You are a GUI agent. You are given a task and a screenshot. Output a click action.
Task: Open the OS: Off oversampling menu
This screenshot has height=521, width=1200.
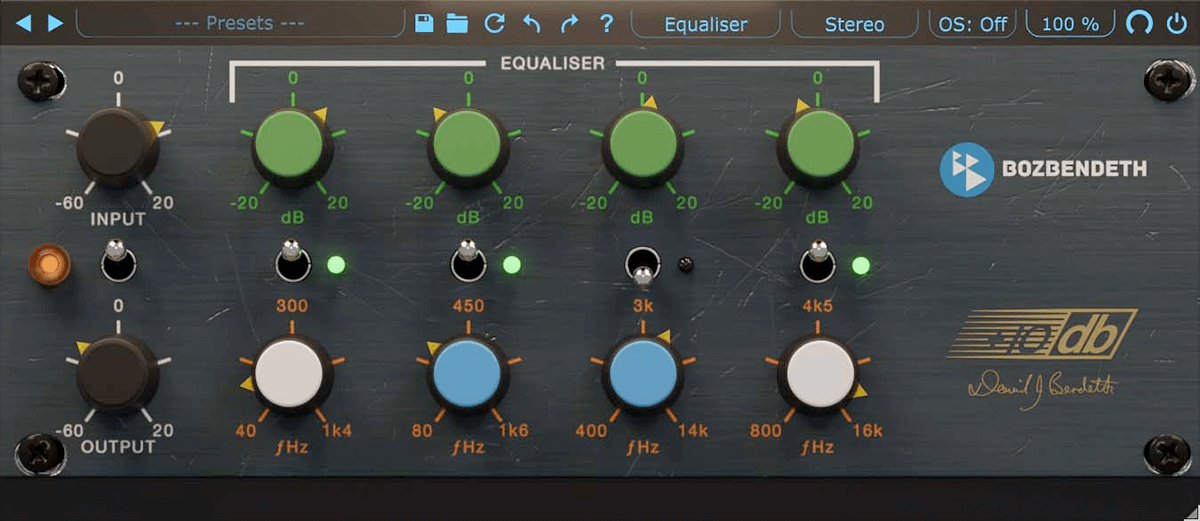[x=972, y=23]
